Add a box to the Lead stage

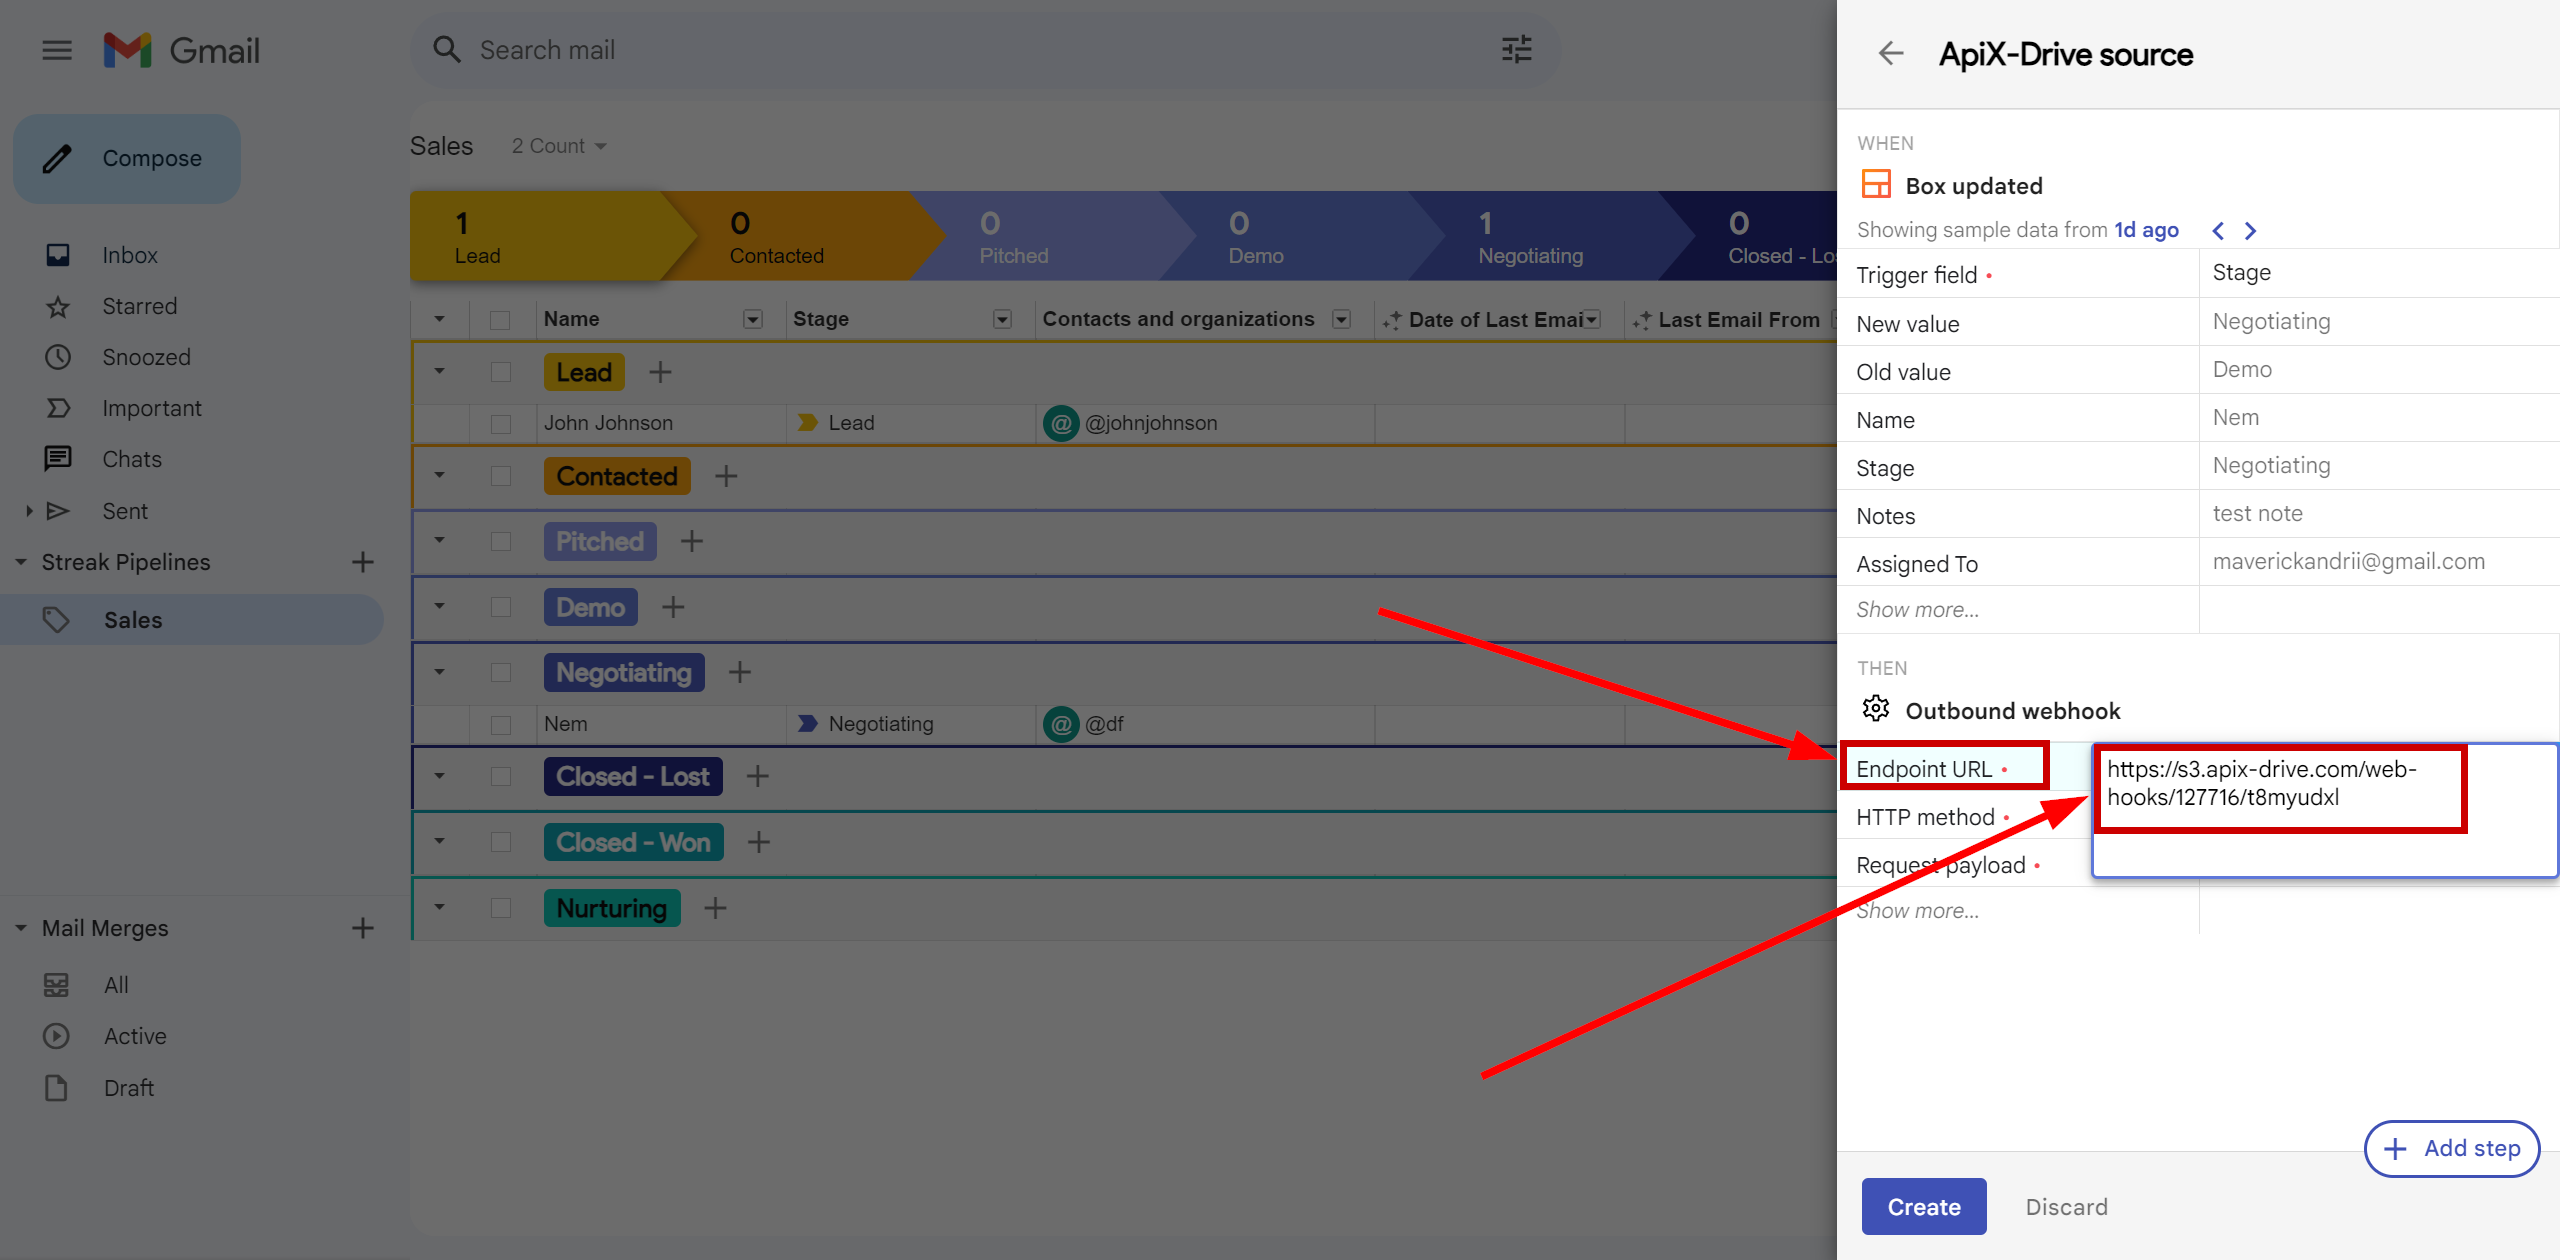point(660,372)
